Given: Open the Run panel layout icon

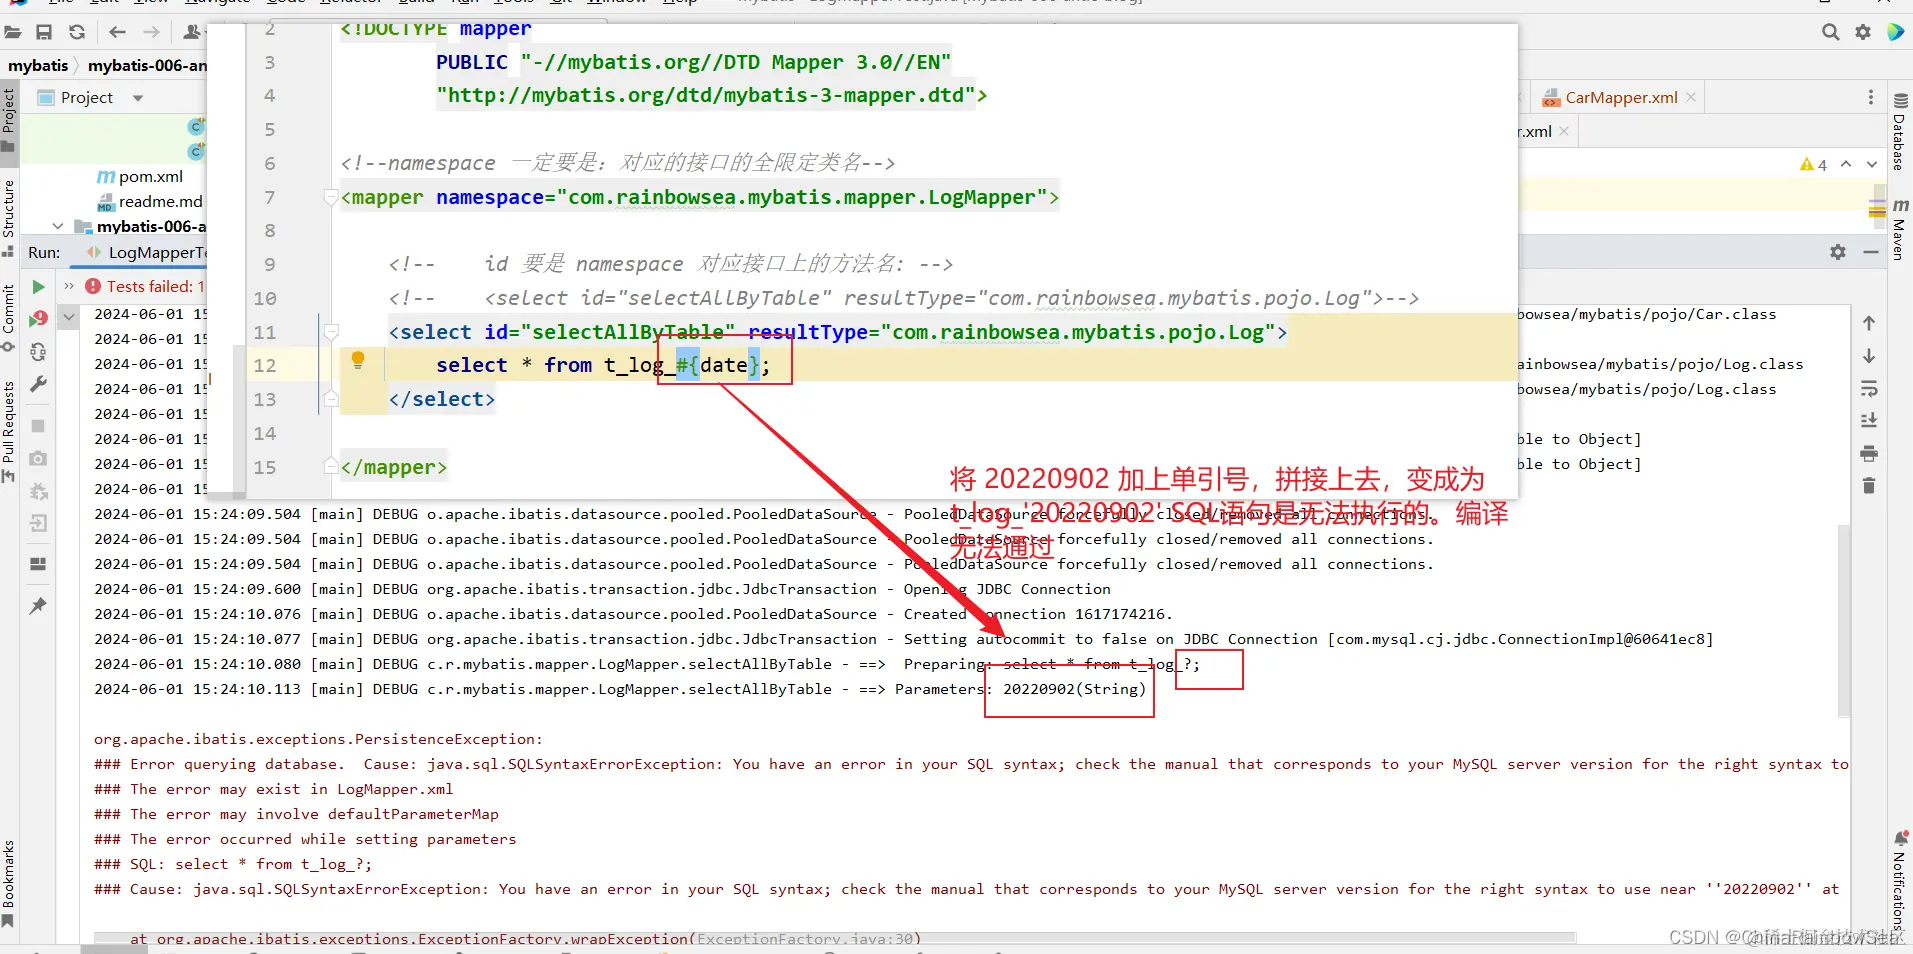Looking at the screenshot, I should click(x=38, y=564).
